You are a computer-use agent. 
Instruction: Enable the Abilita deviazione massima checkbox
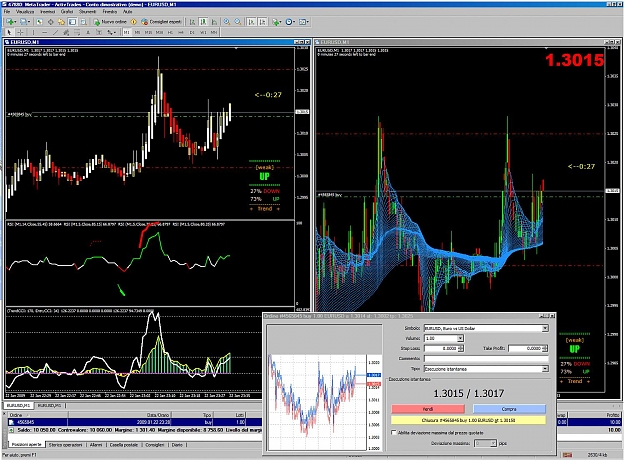(x=394, y=432)
